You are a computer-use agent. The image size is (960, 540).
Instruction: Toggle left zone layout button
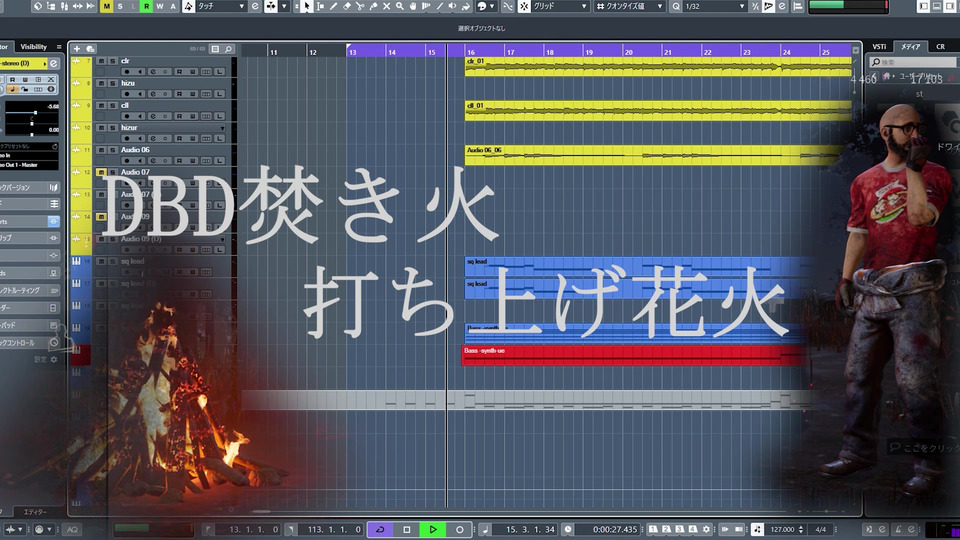(x=923, y=6)
